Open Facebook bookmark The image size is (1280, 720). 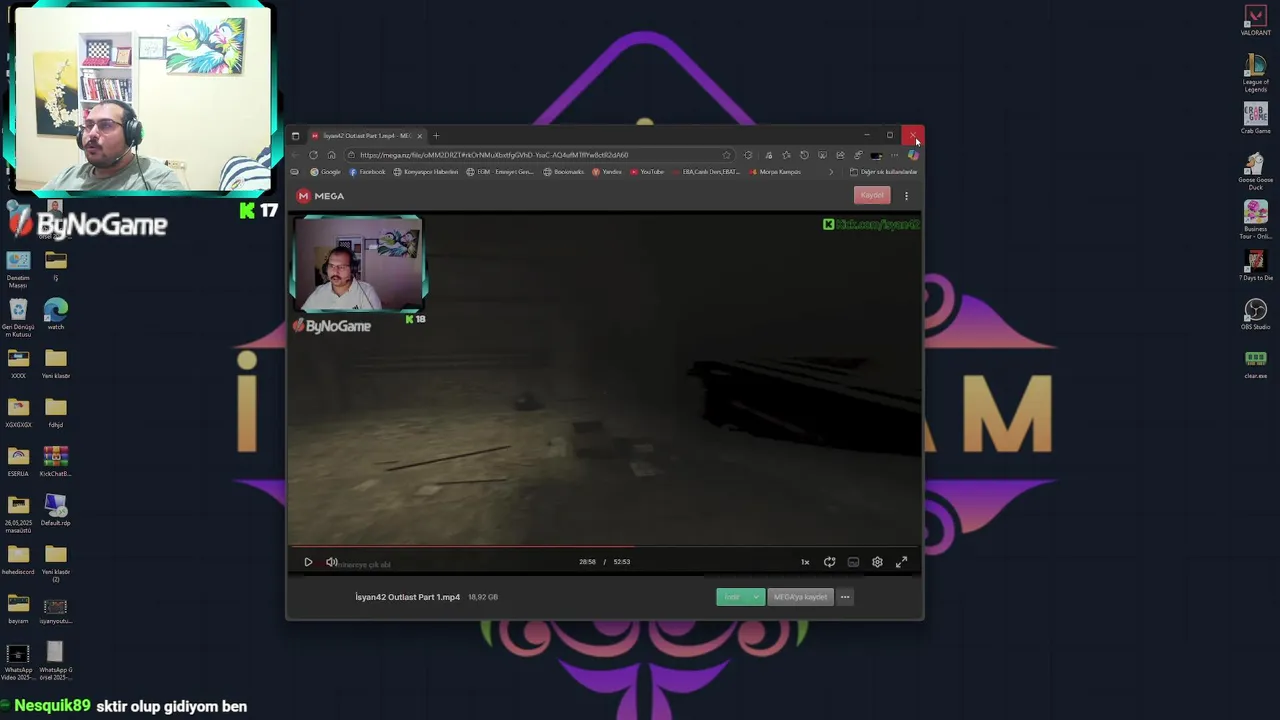tap(367, 172)
